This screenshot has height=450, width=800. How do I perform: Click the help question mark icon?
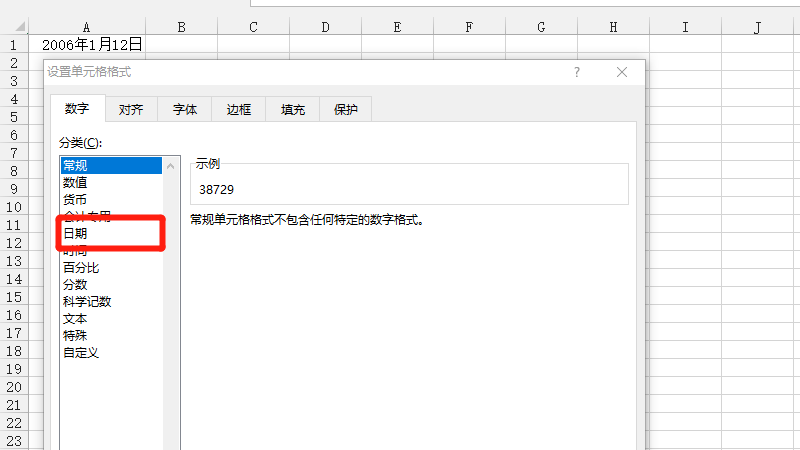577,72
